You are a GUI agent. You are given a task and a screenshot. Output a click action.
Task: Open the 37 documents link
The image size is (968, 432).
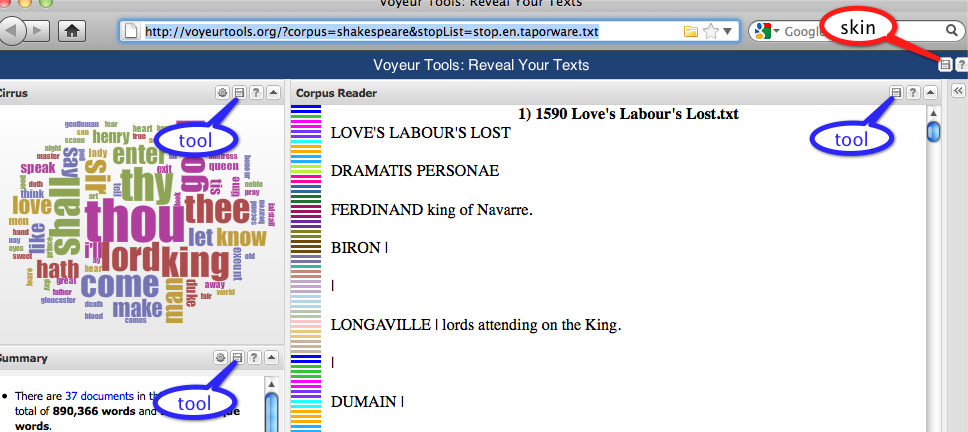point(99,396)
